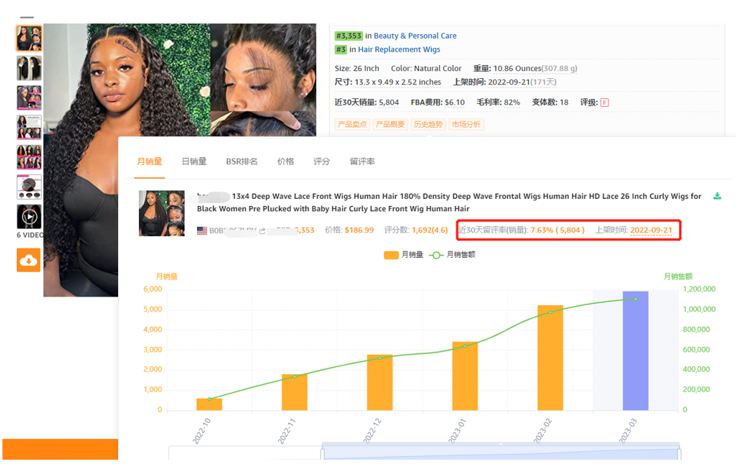Click the 7.63% review rate value
751x471 pixels.
[542, 230]
